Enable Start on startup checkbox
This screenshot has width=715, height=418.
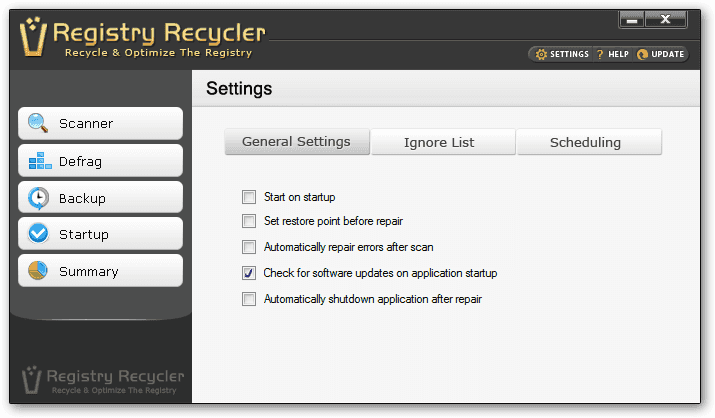[249, 197]
